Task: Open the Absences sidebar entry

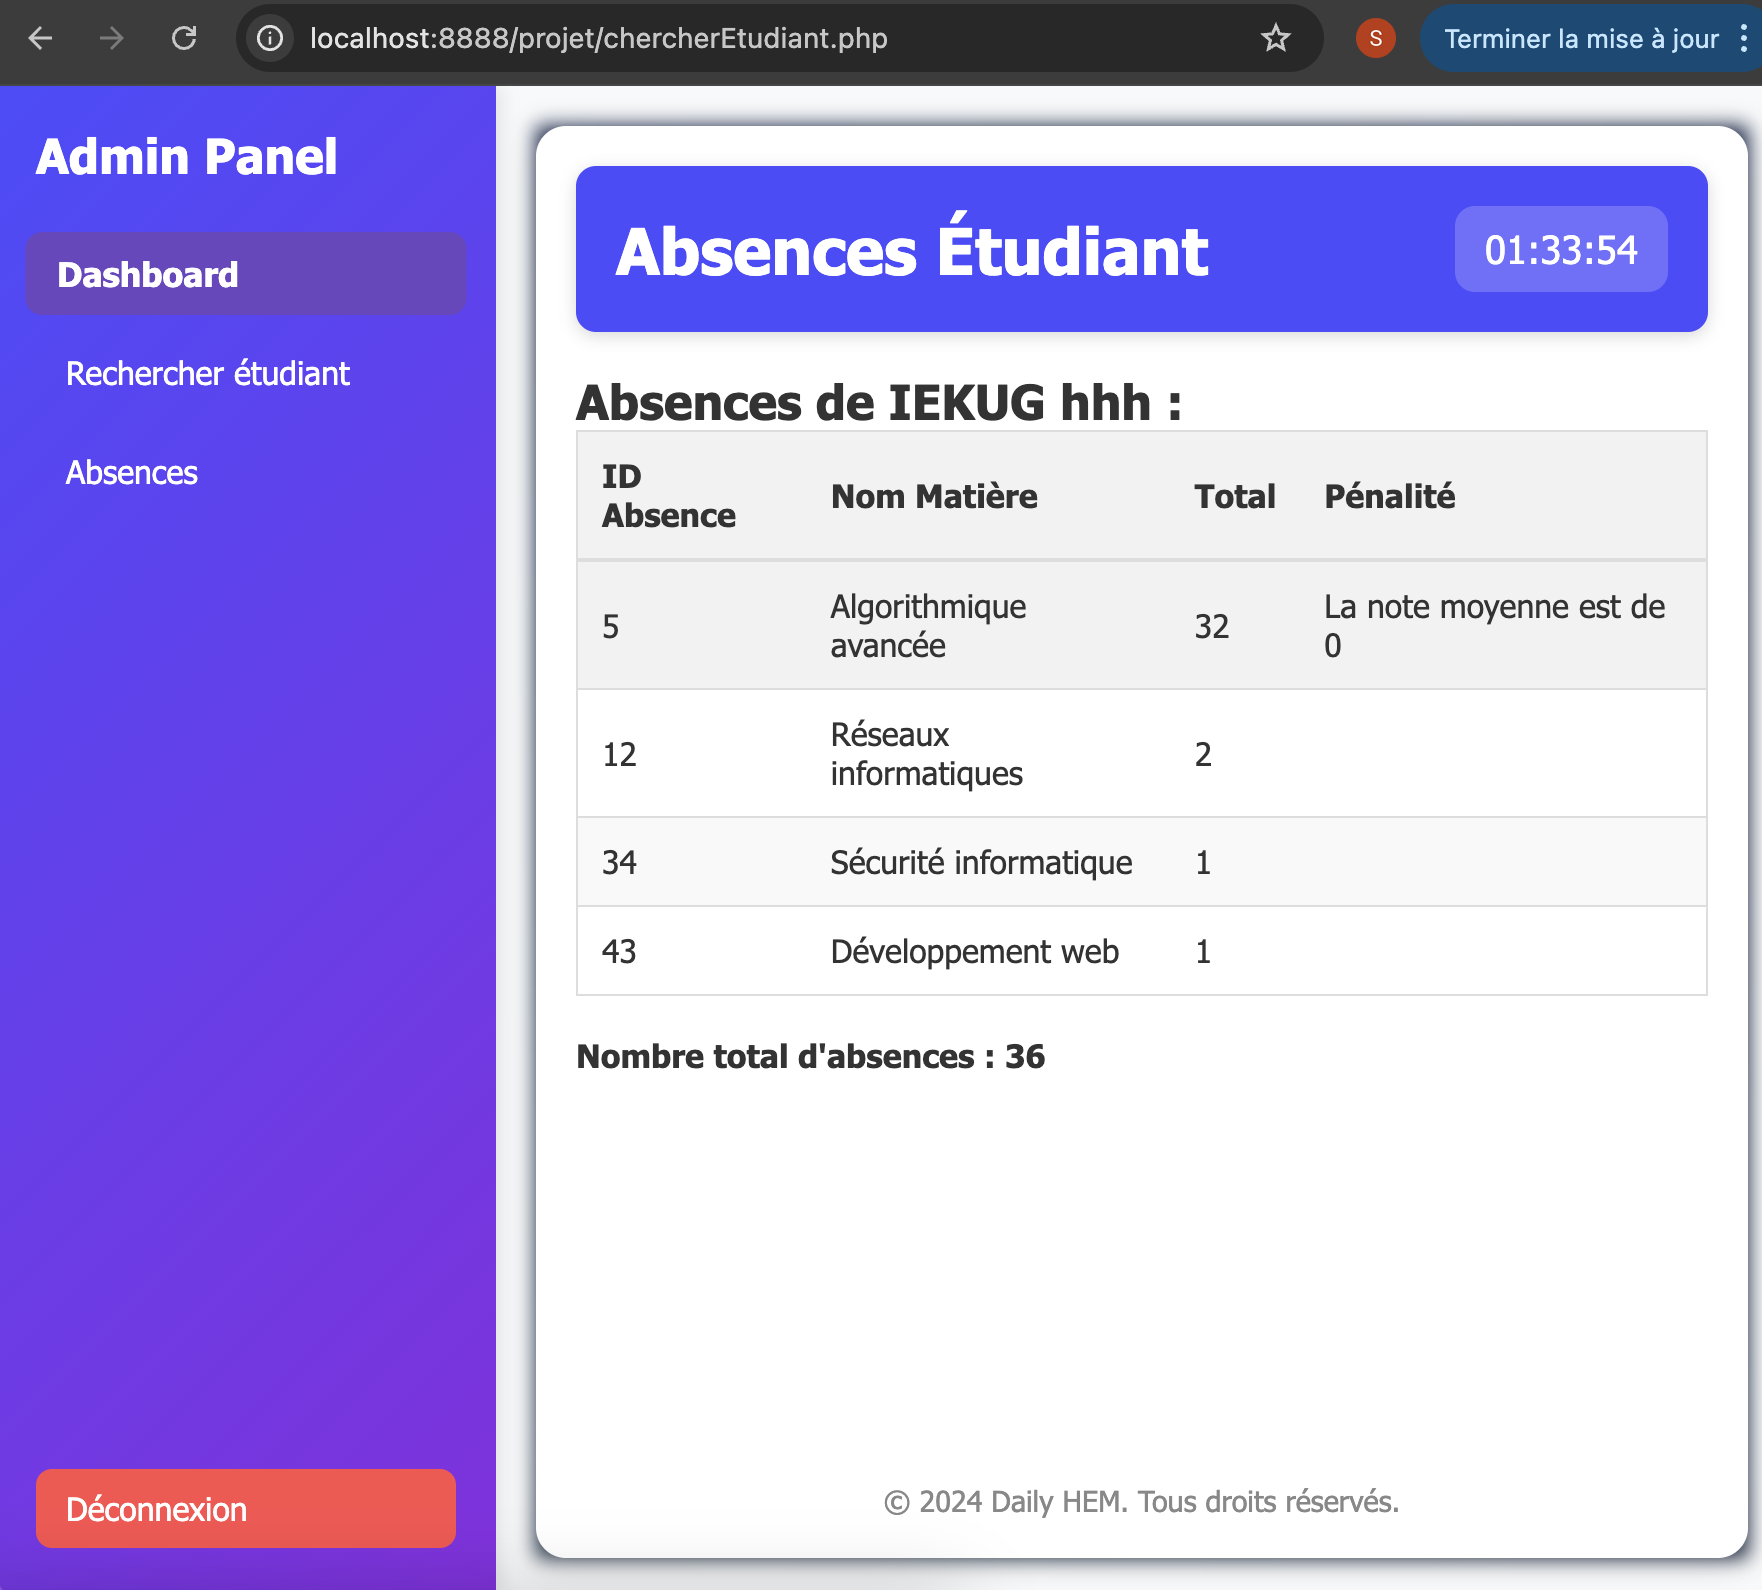Action: point(131,472)
